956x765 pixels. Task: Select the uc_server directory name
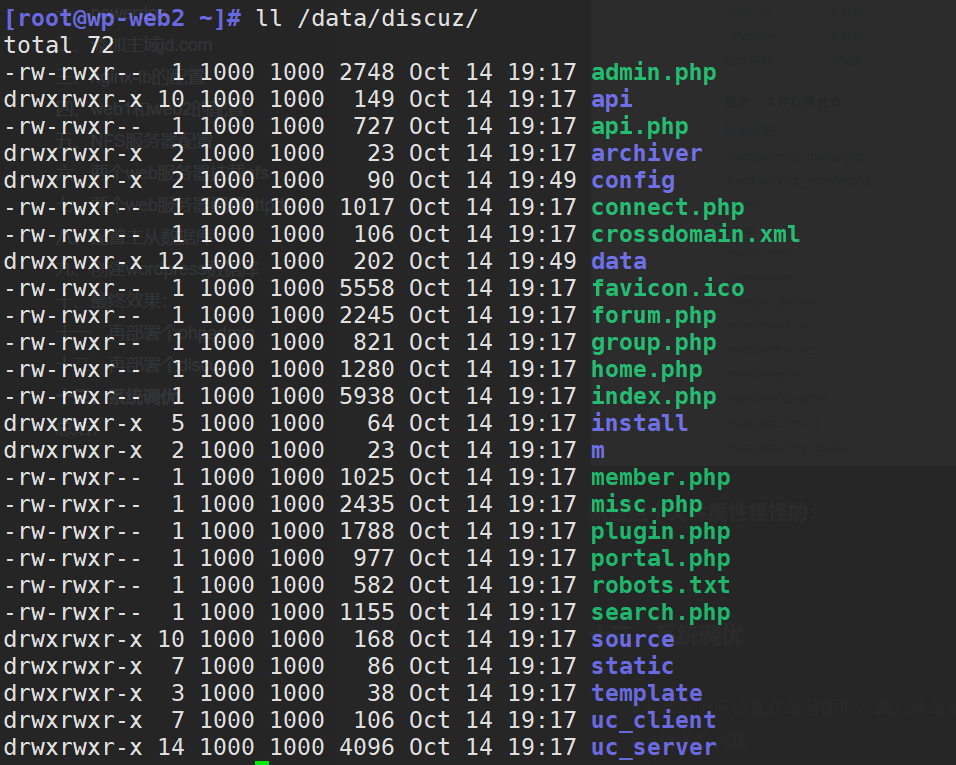point(654,748)
